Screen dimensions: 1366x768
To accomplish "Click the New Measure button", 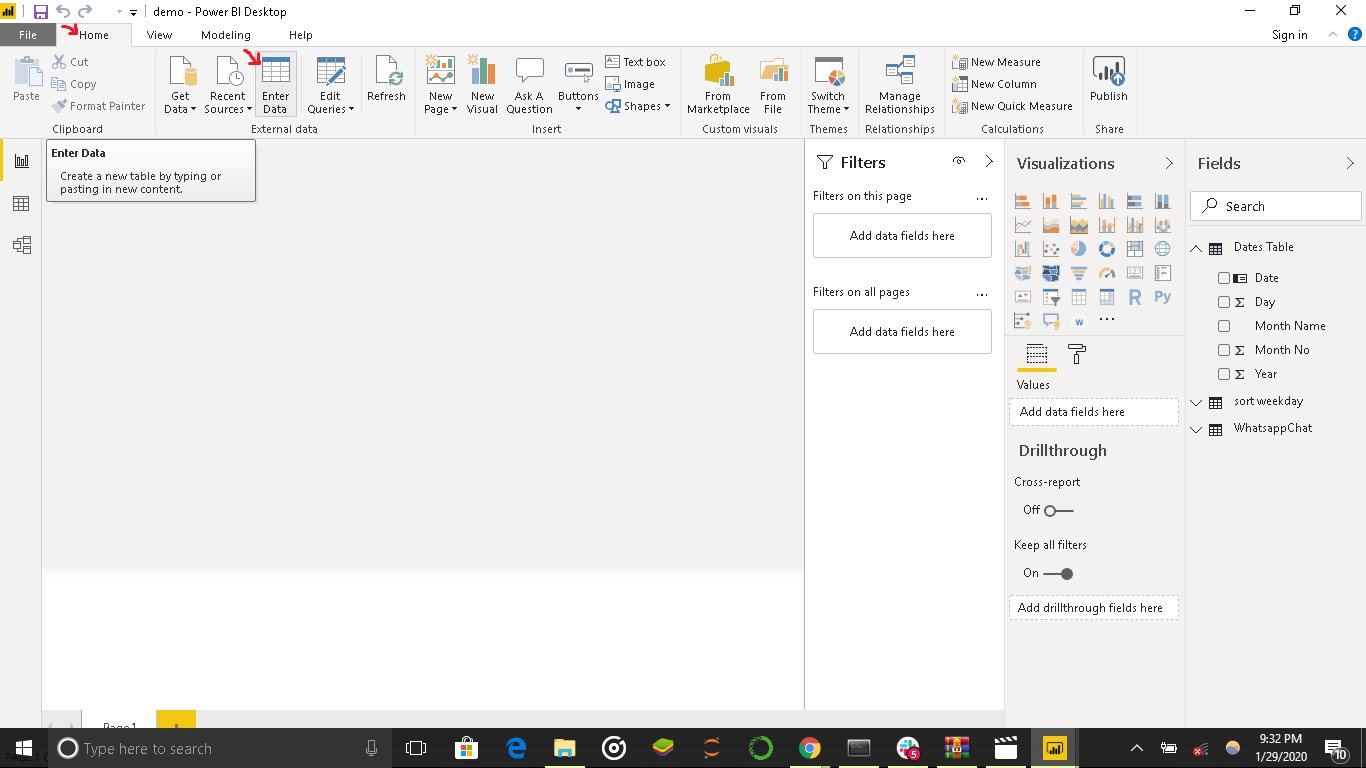I will click(x=997, y=62).
